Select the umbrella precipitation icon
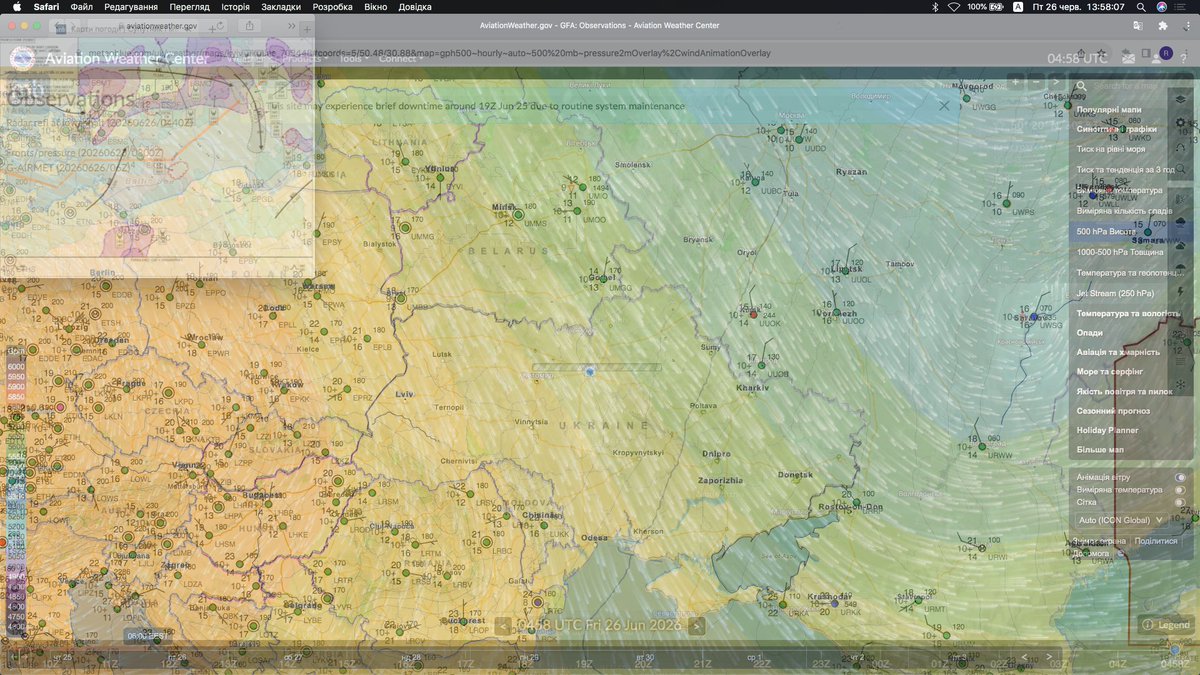1200x675 pixels. (1181, 267)
